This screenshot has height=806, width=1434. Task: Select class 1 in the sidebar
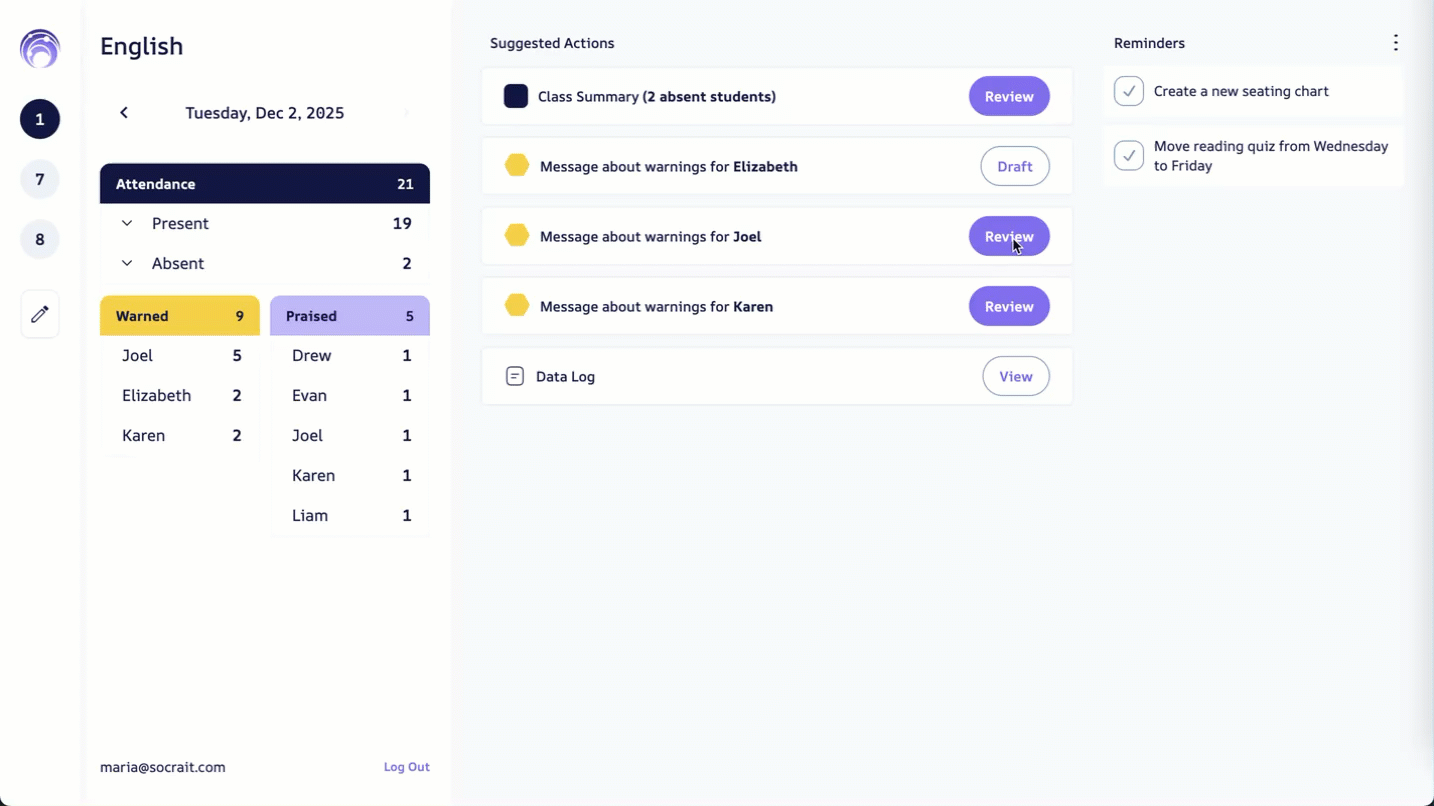(x=39, y=119)
